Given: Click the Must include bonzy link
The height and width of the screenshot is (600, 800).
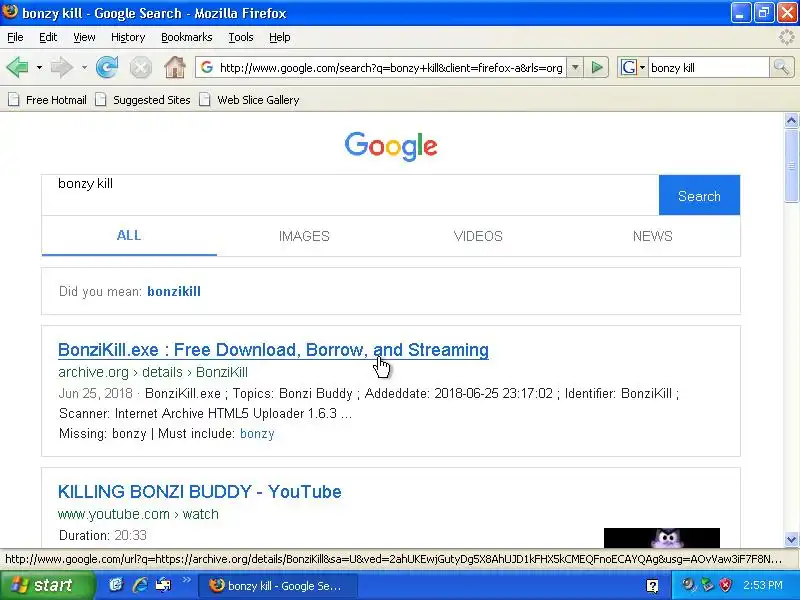Looking at the screenshot, I should [x=257, y=434].
